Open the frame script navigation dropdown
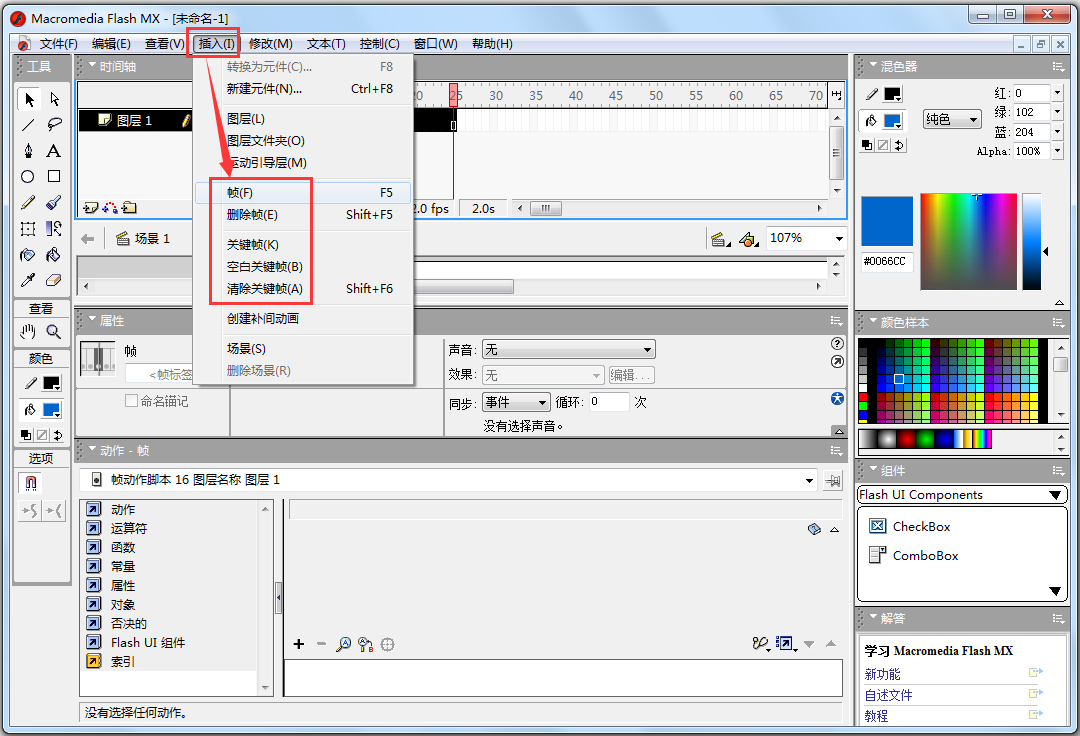This screenshot has width=1080, height=736. click(x=809, y=481)
